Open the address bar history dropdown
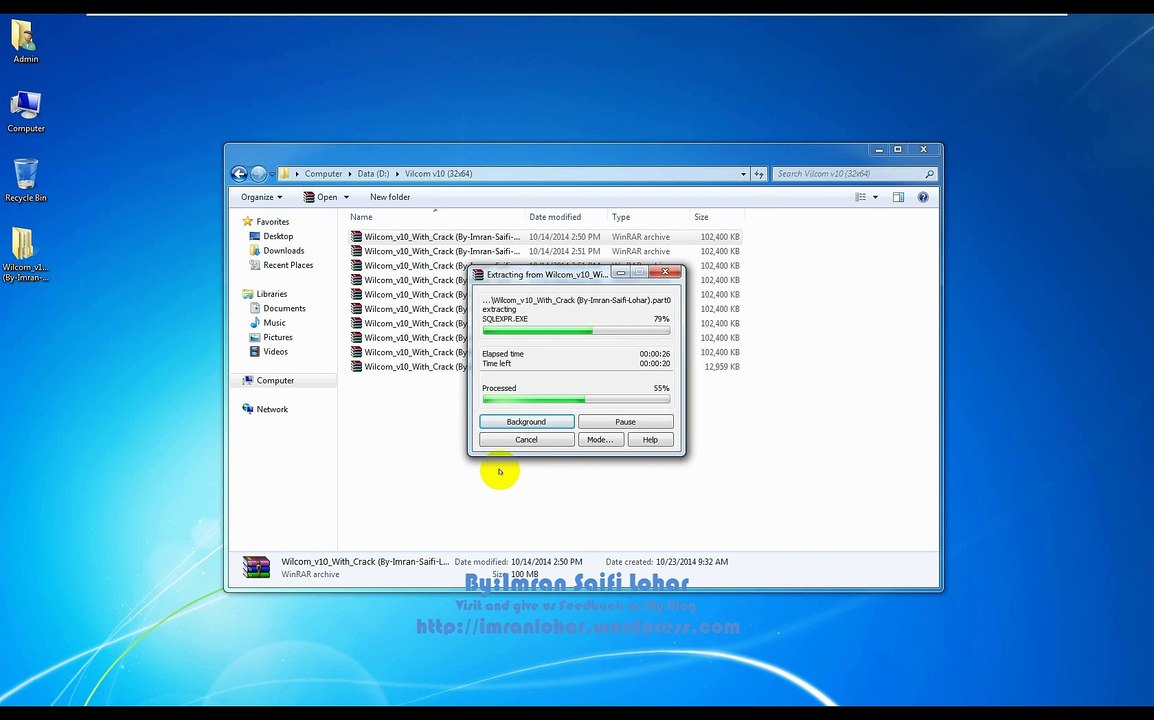Screen dimensions: 1154x720 coord(743,174)
